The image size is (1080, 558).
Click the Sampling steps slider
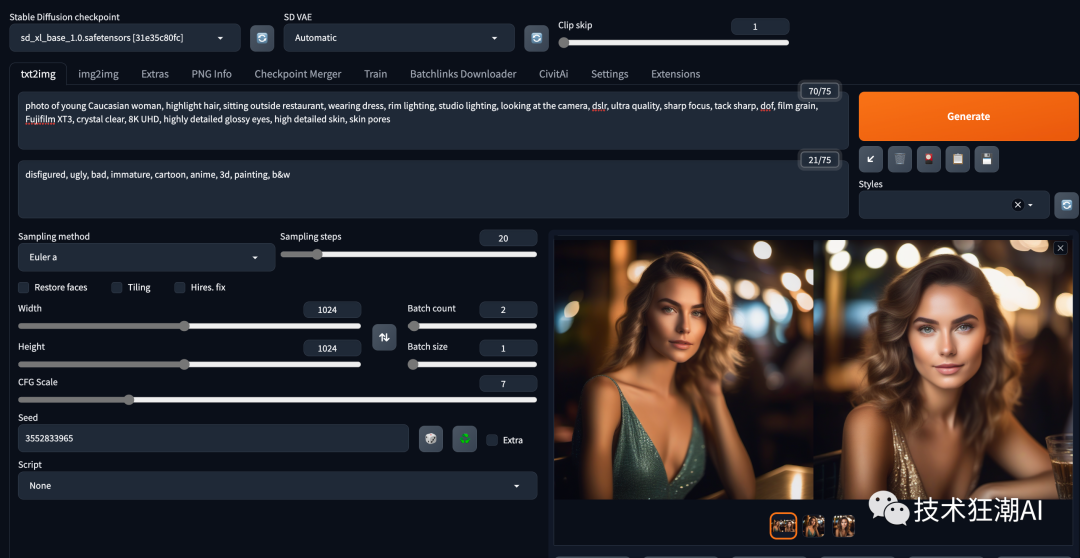(408, 254)
